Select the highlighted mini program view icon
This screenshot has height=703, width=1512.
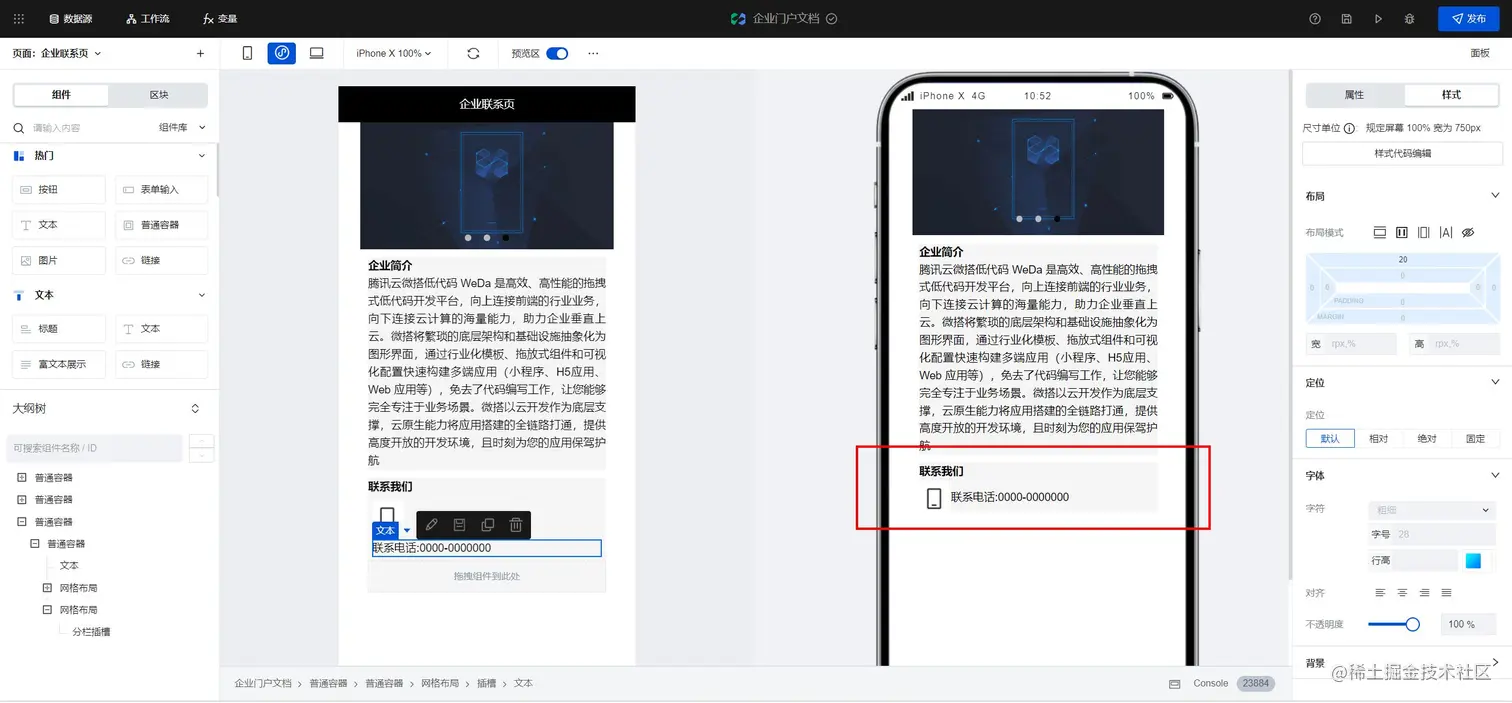(x=282, y=53)
